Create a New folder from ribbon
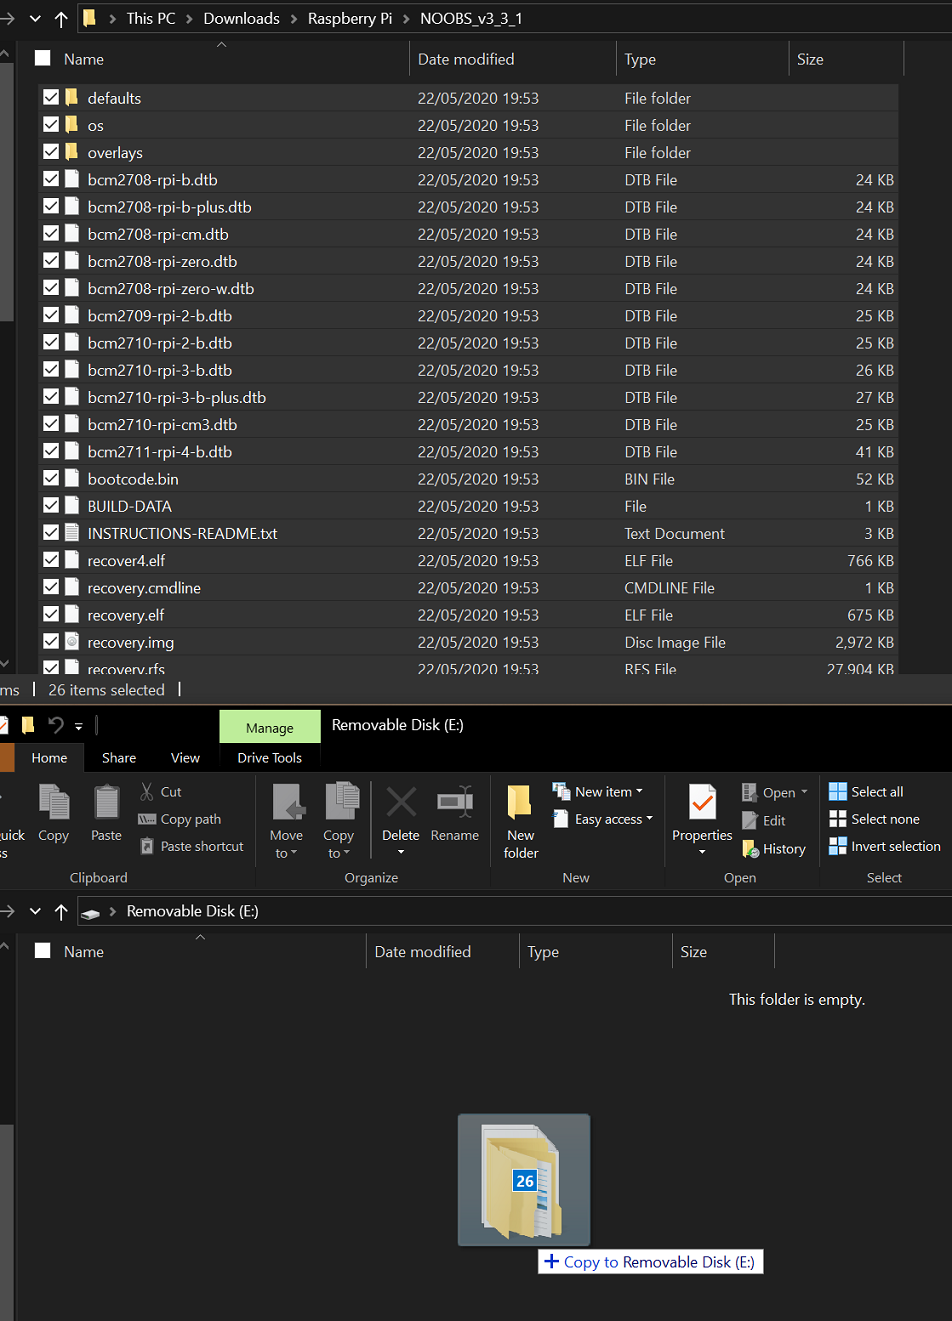 point(520,822)
